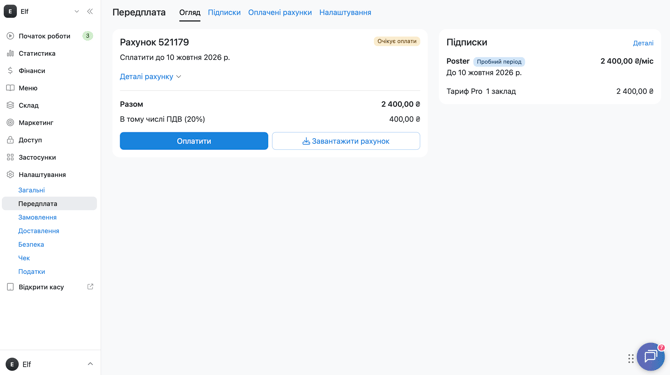This screenshot has width=670, height=375.
Task: Open Статистика via its bar chart icon
Action: (x=10, y=53)
